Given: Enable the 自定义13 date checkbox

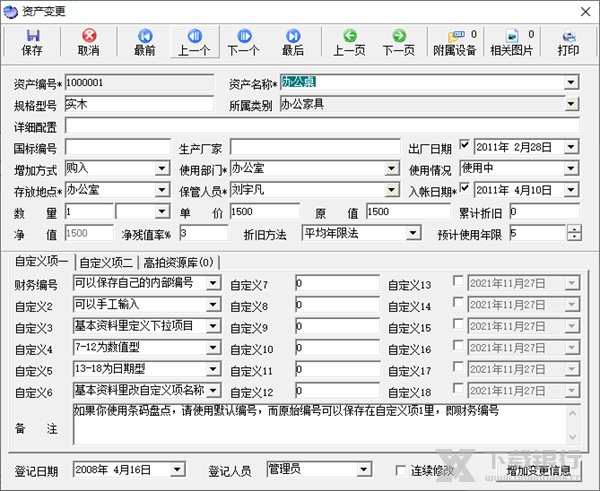Looking at the screenshot, I should coord(458,281).
